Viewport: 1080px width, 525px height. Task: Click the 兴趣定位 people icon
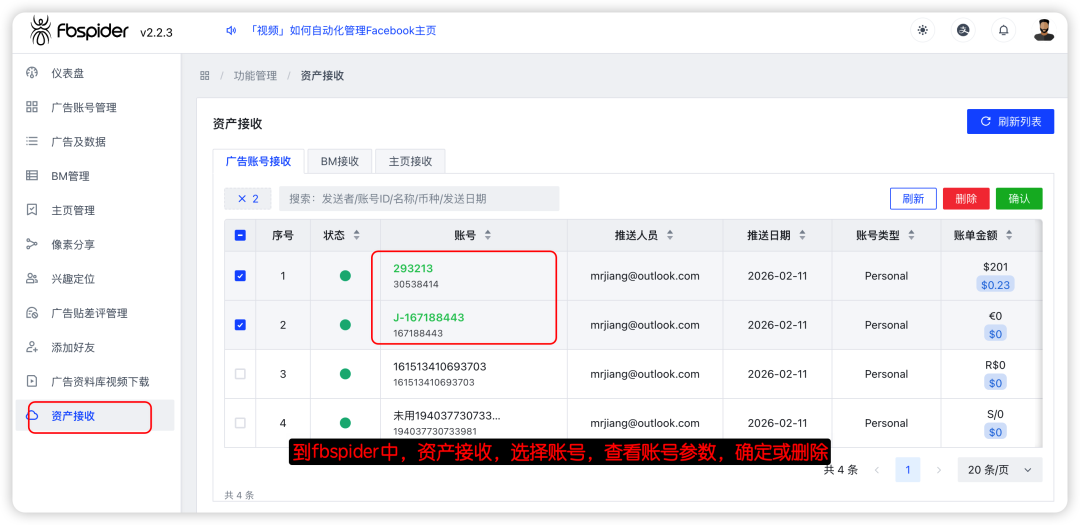point(32,278)
